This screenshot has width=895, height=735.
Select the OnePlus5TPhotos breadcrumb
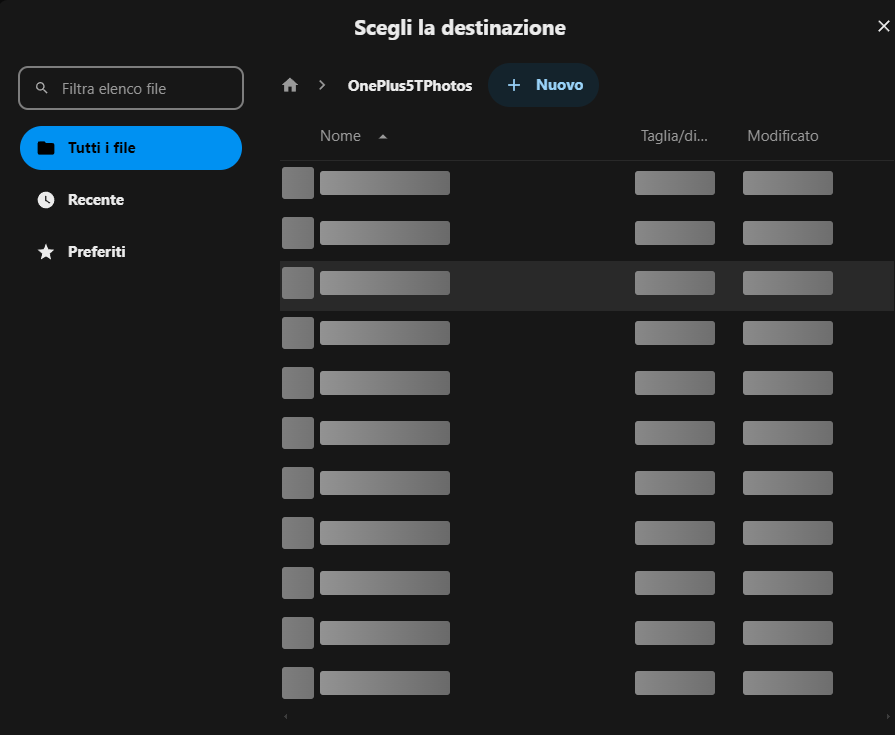[x=409, y=86]
